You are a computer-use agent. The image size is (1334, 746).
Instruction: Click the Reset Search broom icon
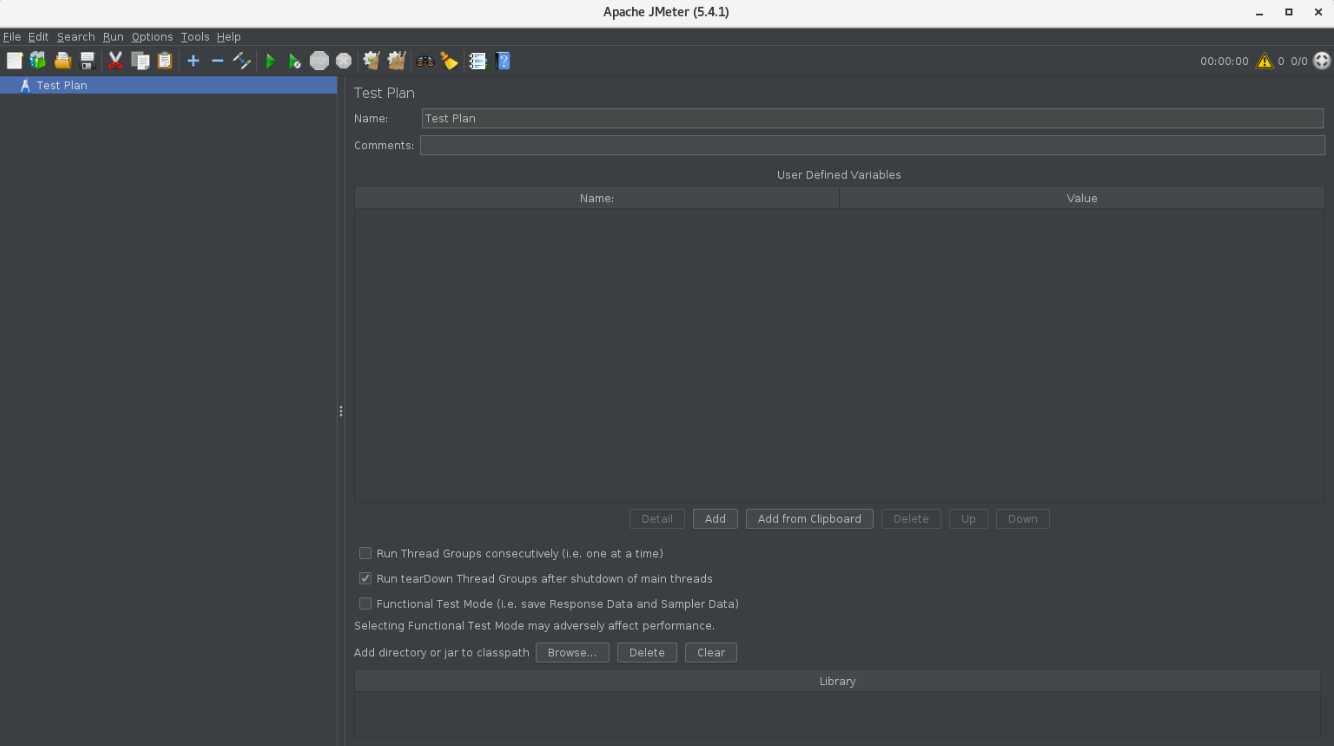[x=450, y=61]
